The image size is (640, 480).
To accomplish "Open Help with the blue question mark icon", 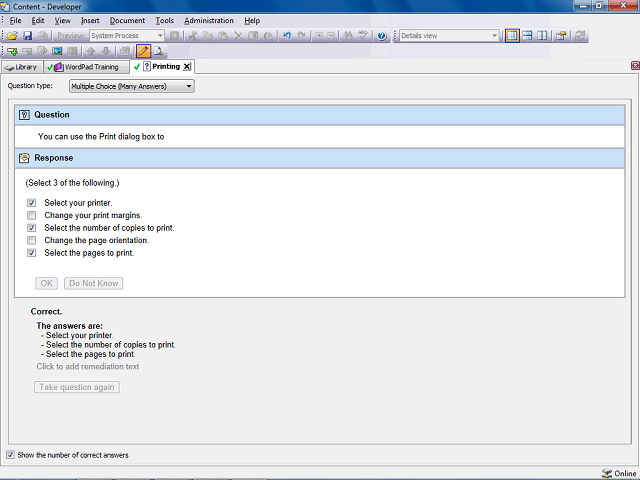I will coord(382,36).
